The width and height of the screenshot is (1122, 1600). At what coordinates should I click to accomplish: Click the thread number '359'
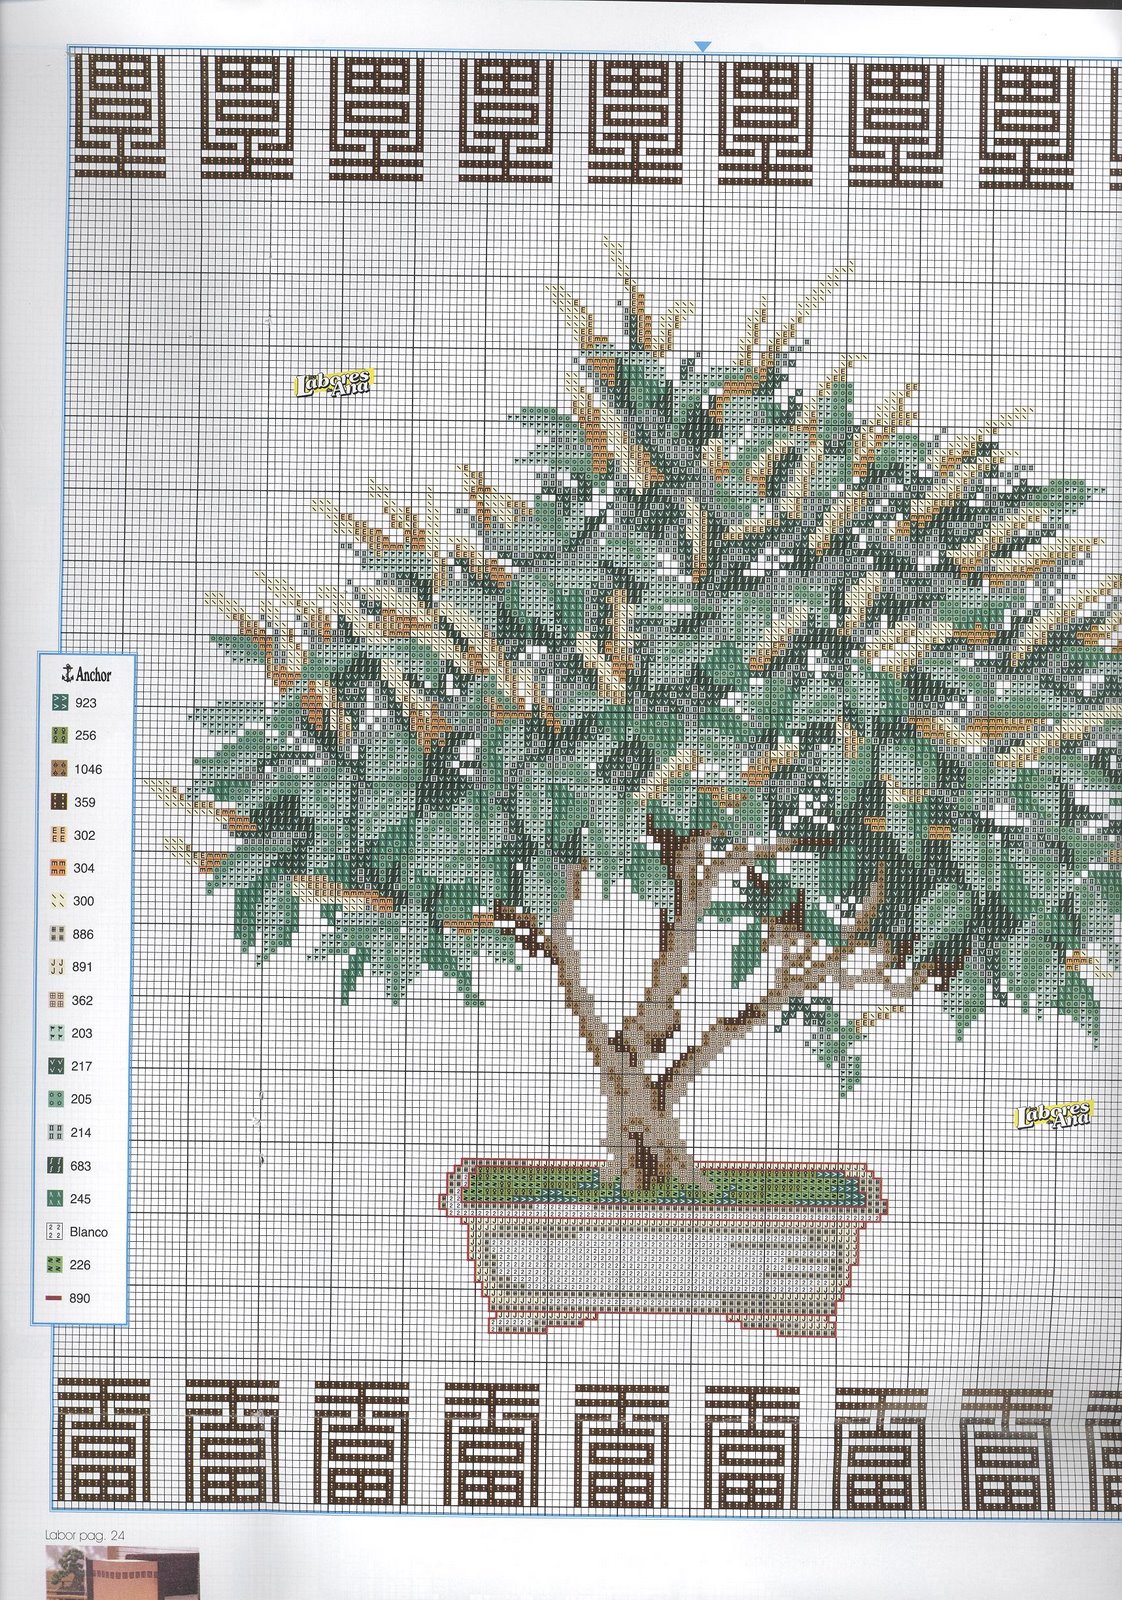click(x=85, y=802)
